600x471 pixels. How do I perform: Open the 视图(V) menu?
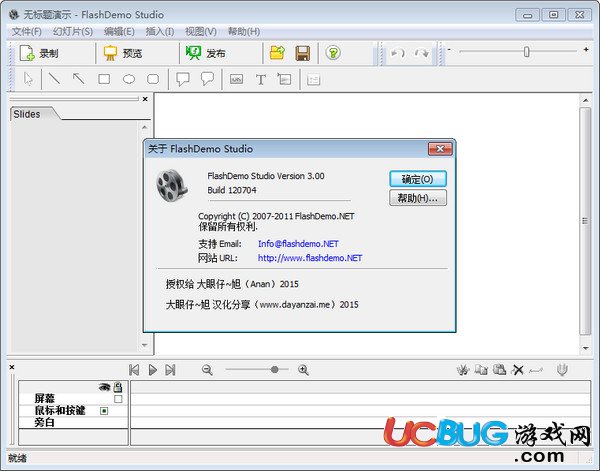coord(201,31)
